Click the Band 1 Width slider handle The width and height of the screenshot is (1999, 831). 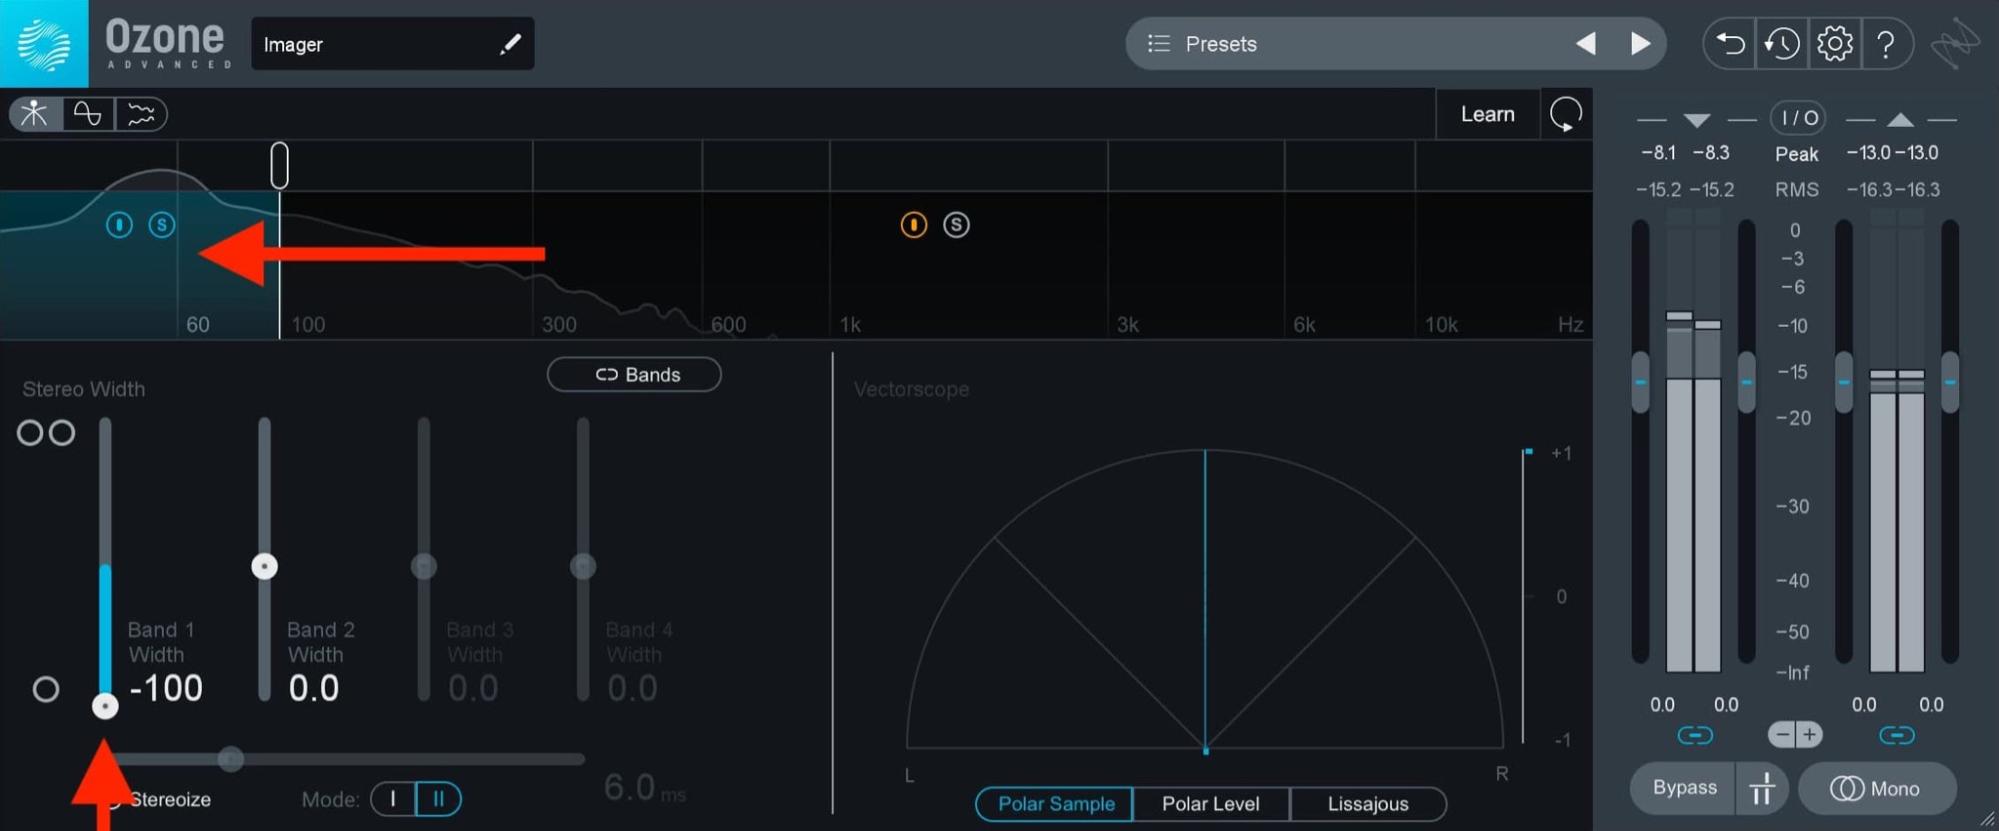pos(105,706)
